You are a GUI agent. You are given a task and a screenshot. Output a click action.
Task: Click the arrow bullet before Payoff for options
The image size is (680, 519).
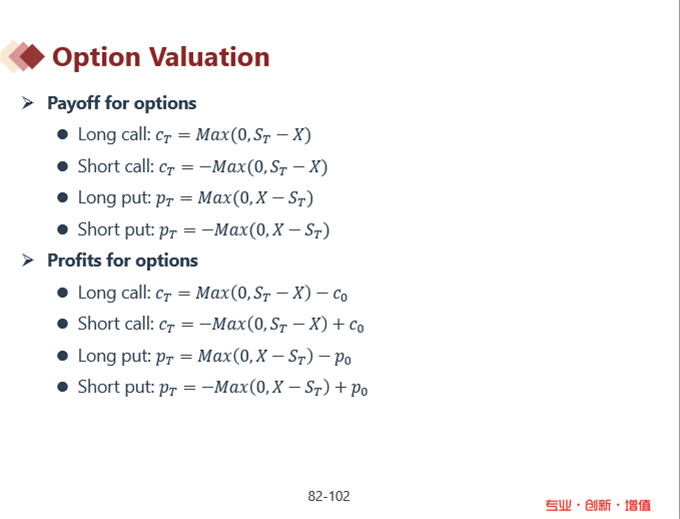[28, 103]
